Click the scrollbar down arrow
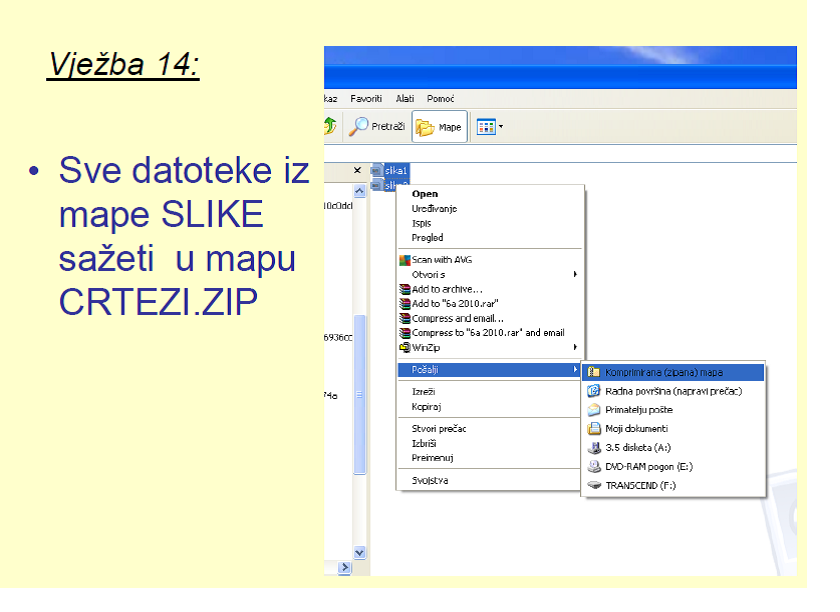This screenshot has height=612, width=840. coord(357,551)
